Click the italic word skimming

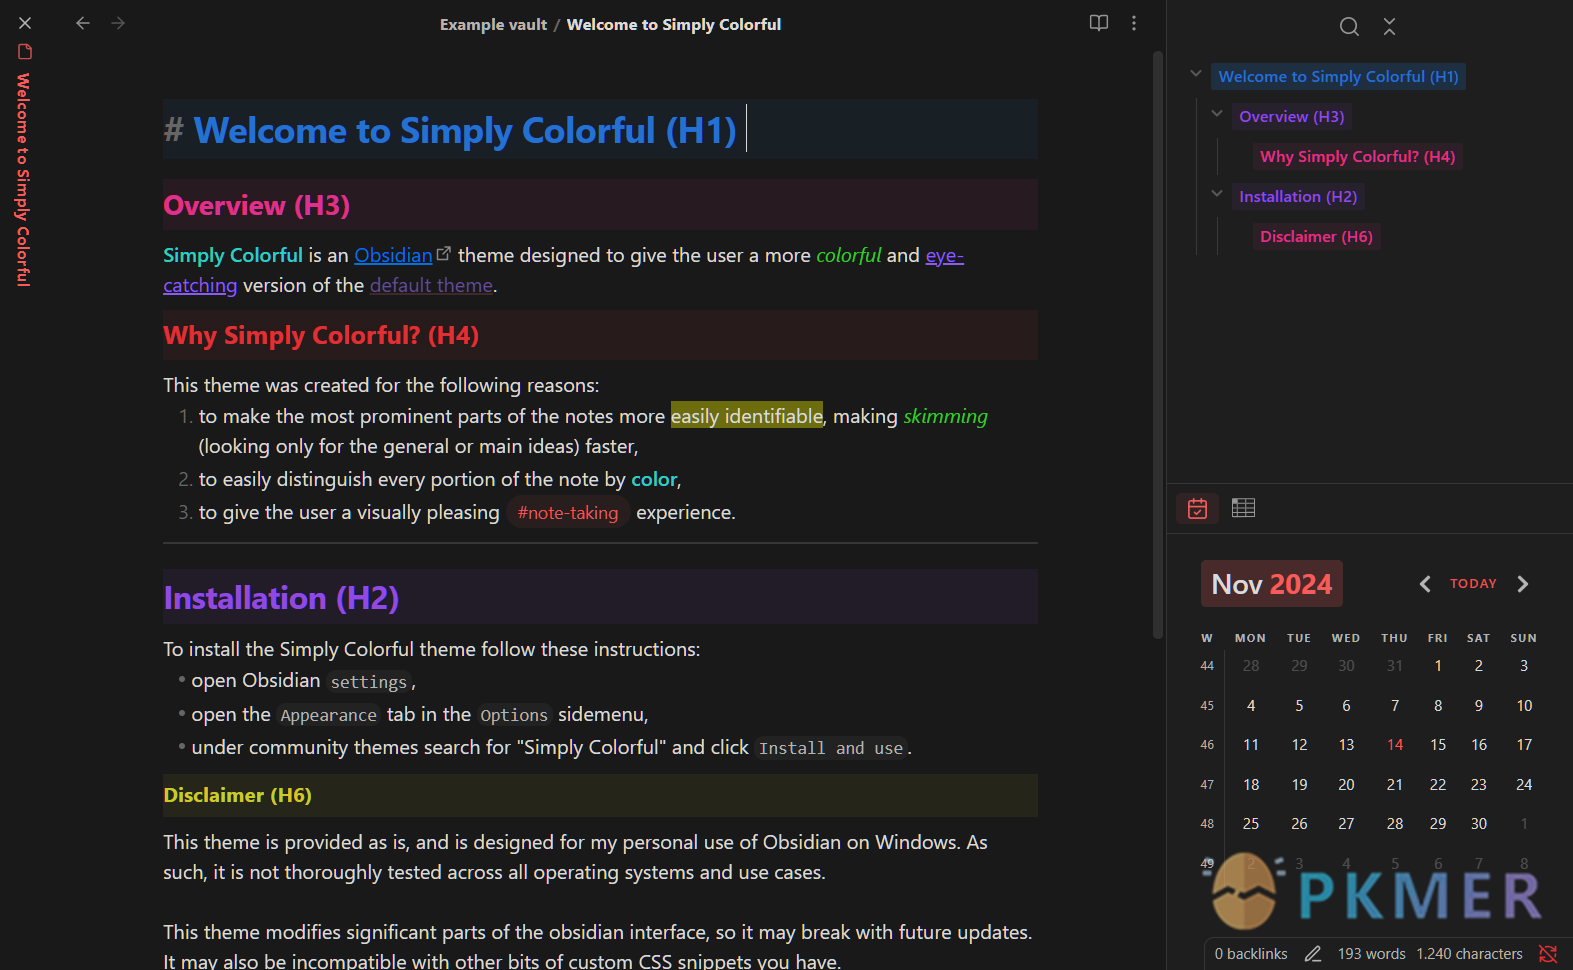[x=945, y=416]
